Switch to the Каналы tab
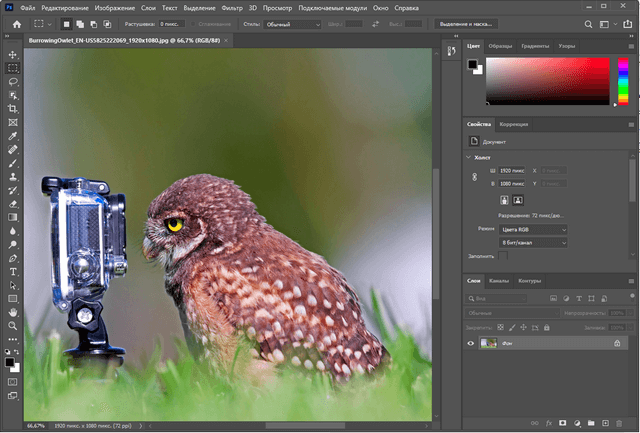 pos(499,281)
